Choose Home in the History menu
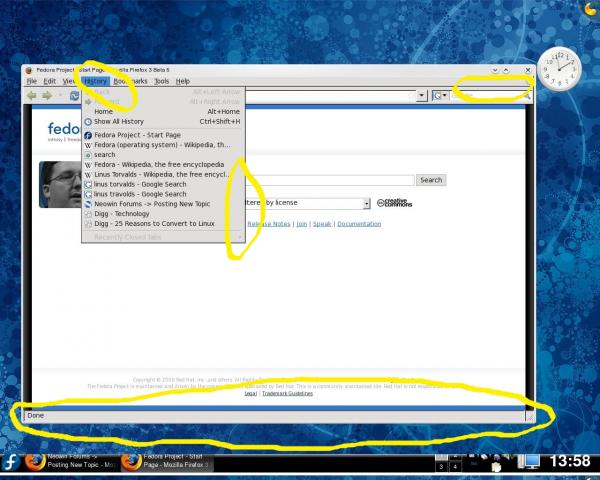Viewport: 600px width, 480px height. tap(163, 111)
